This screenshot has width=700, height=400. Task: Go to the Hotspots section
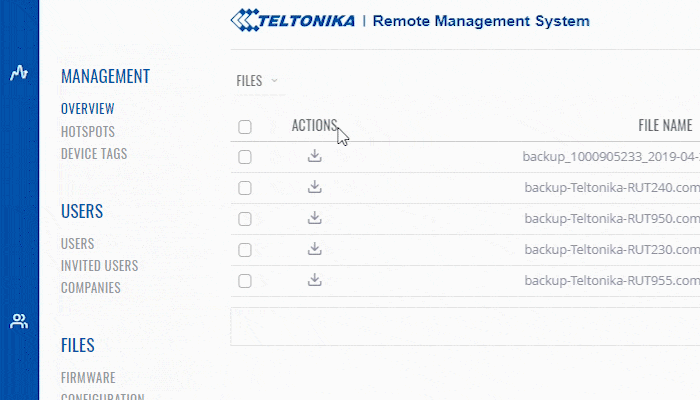(88, 132)
